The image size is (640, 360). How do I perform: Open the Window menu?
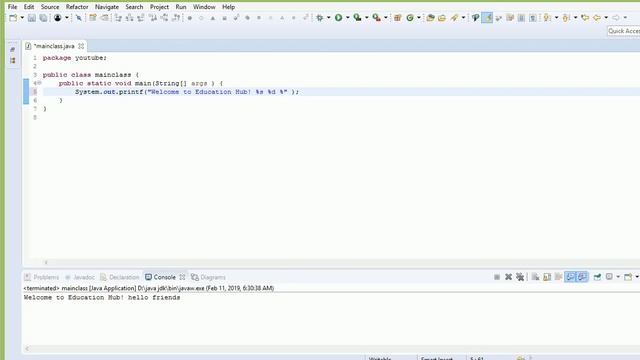[x=204, y=7]
